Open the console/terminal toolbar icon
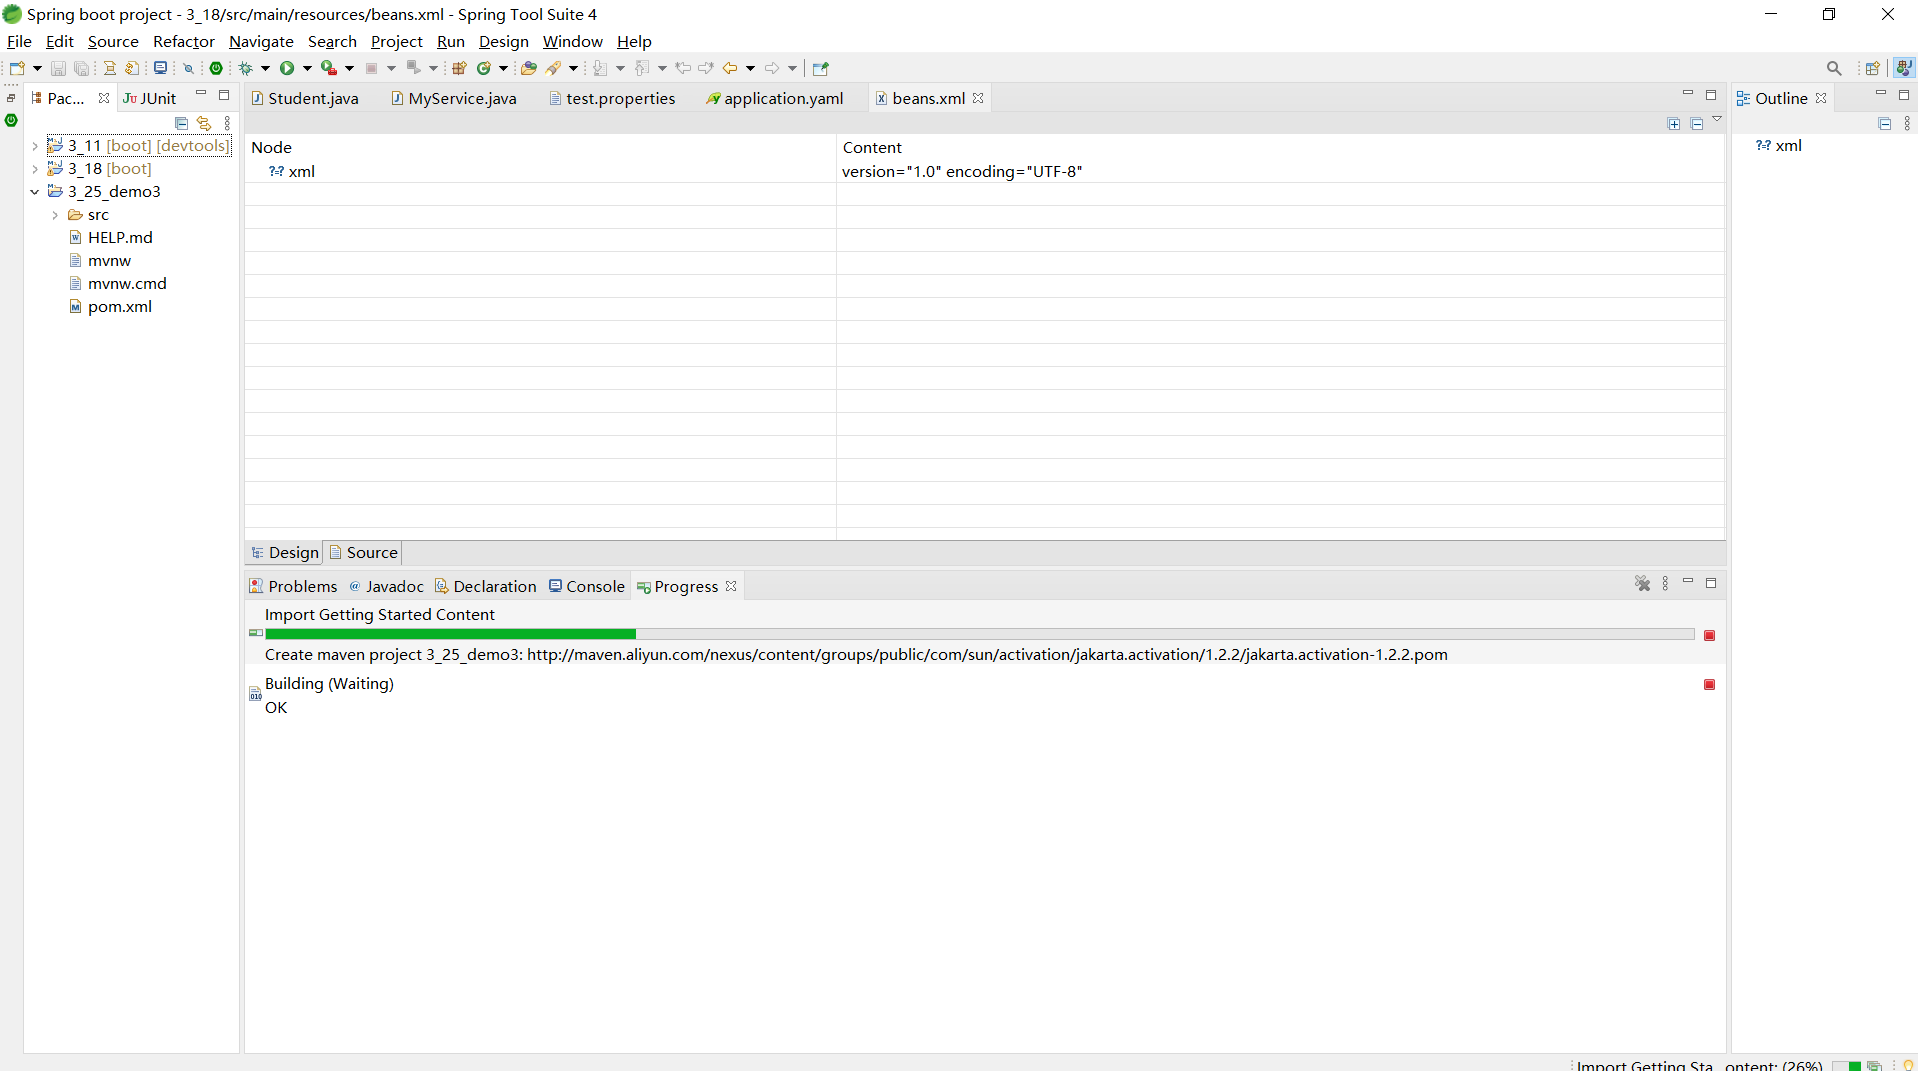 [x=160, y=68]
